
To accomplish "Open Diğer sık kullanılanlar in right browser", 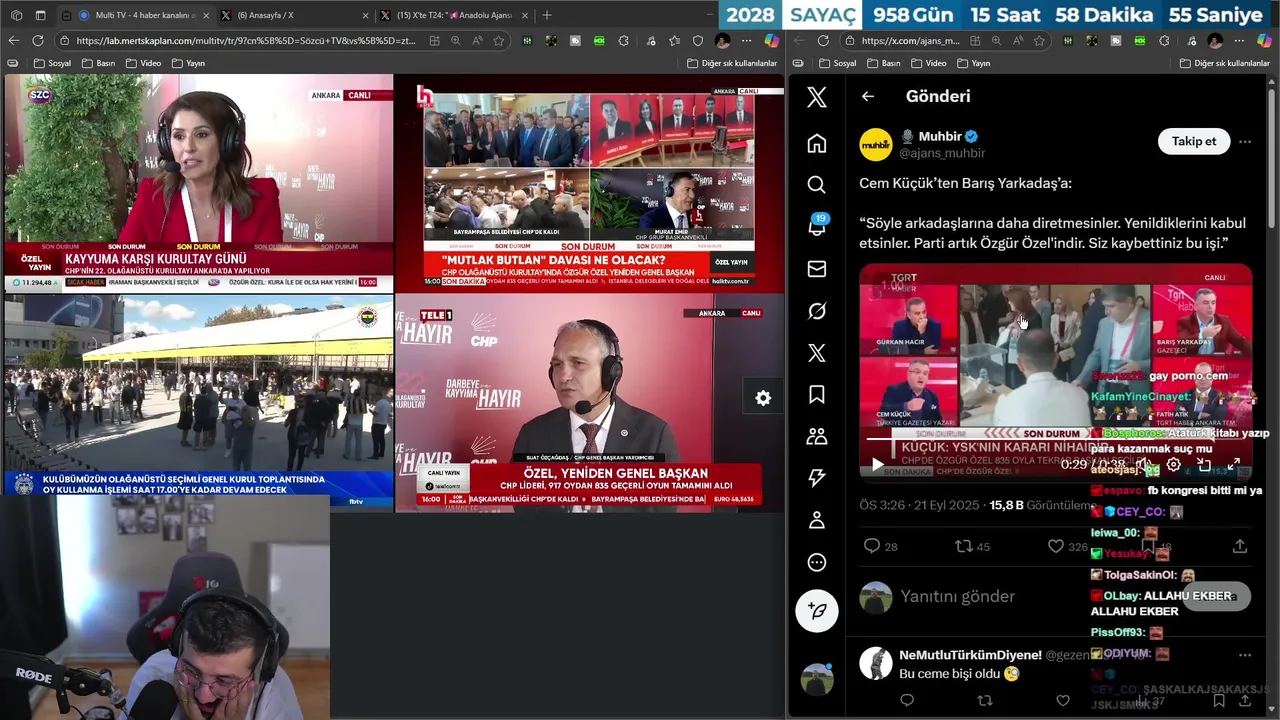I will click(x=1225, y=63).
